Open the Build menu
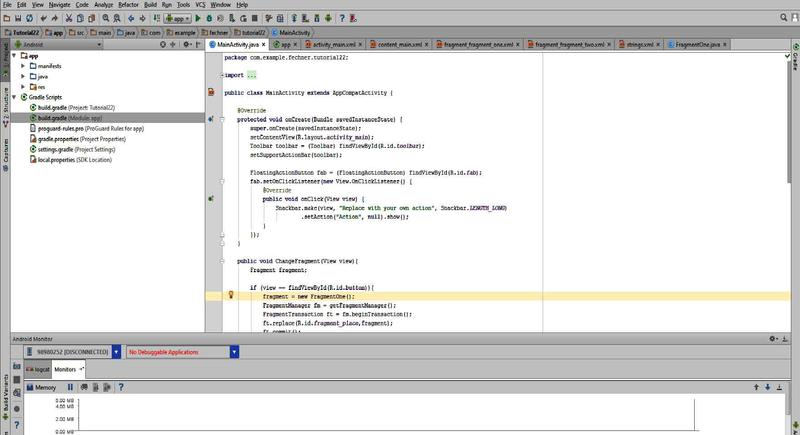 [x=151, y=5]
